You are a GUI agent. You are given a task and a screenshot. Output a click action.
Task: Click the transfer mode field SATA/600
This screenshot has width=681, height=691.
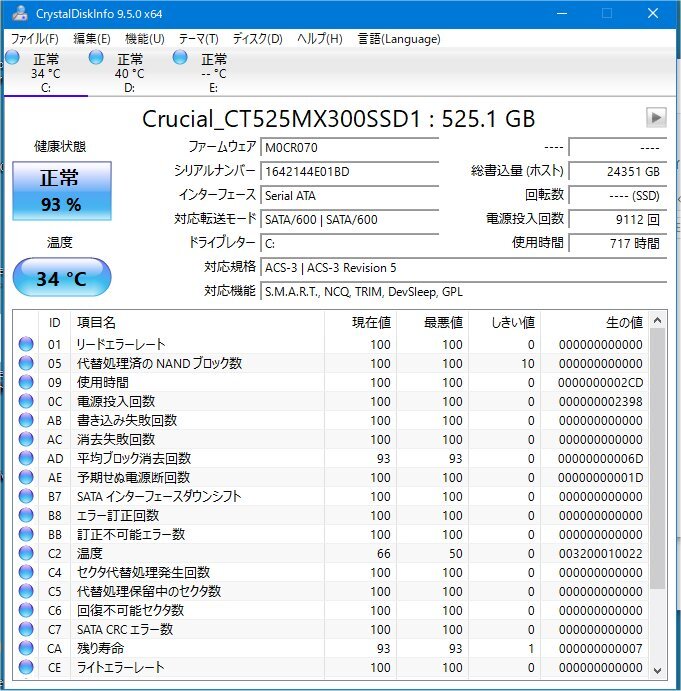(350, 219)
